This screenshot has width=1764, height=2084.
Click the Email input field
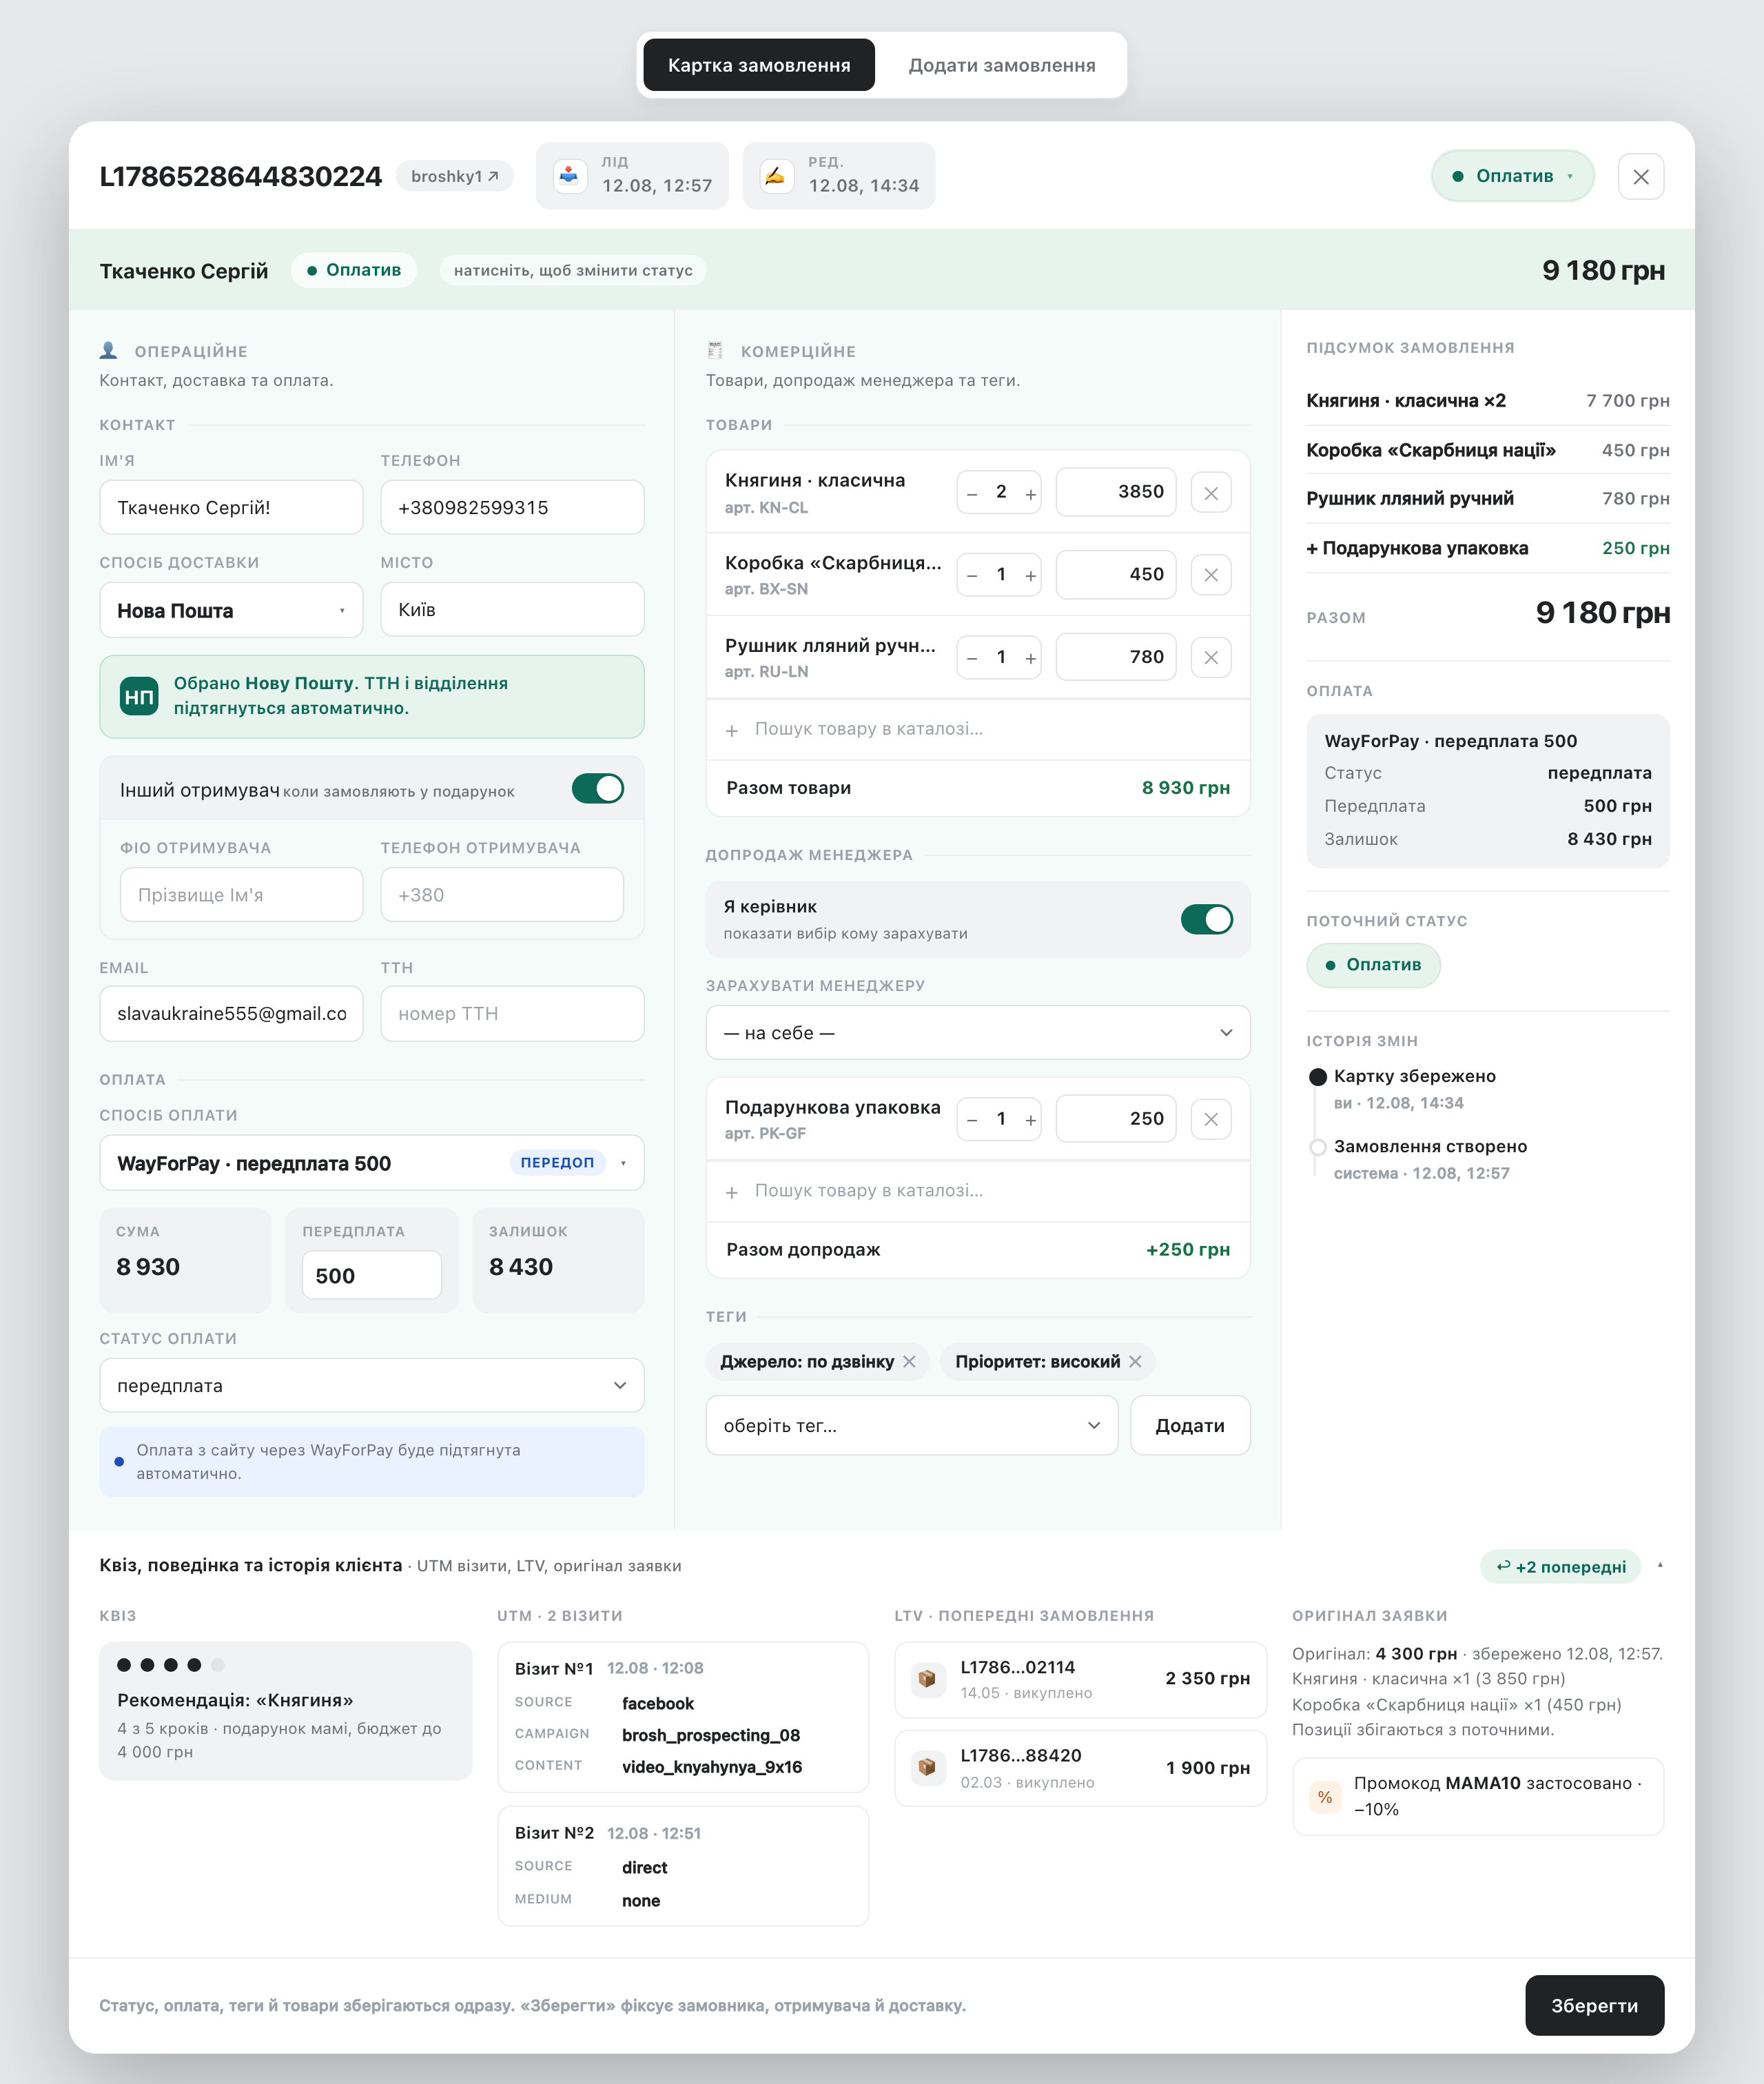(231, 1013)
